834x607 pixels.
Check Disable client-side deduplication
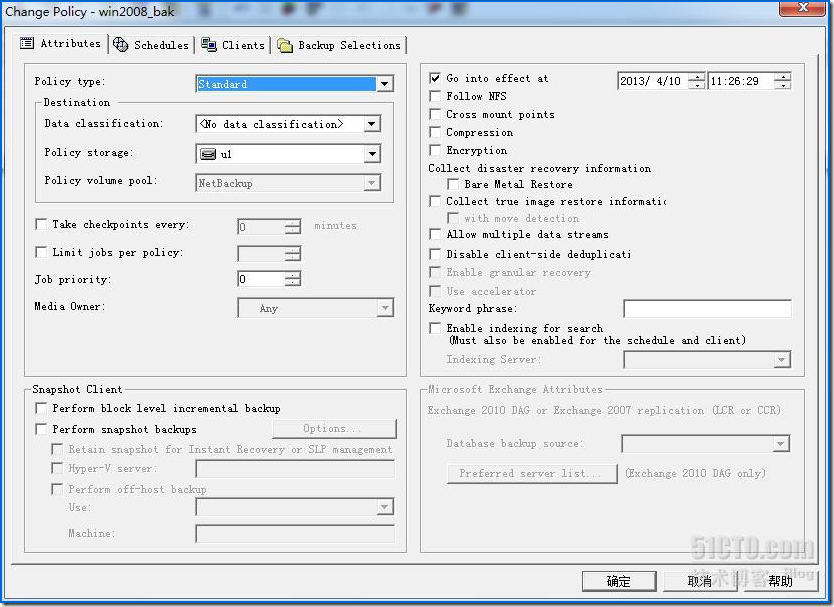[x=435, y=254]
